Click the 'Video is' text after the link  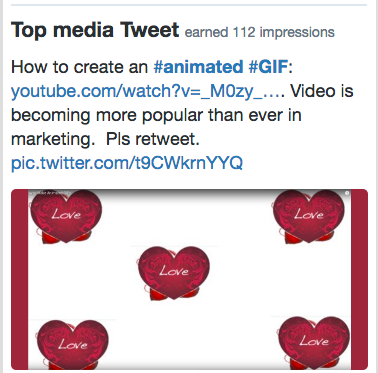click(322, 91)
